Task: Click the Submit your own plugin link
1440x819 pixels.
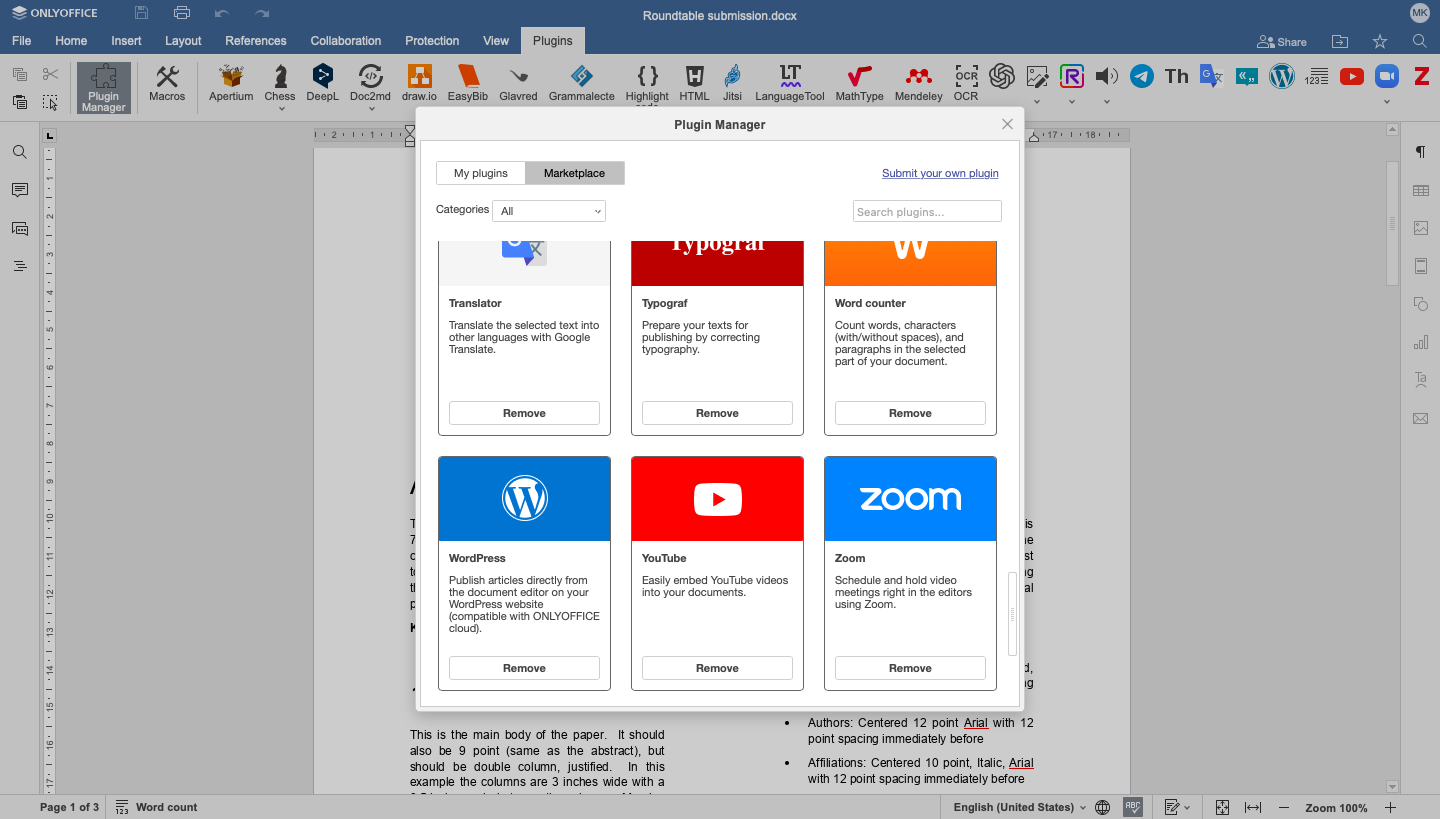Action: coord(940,173)
